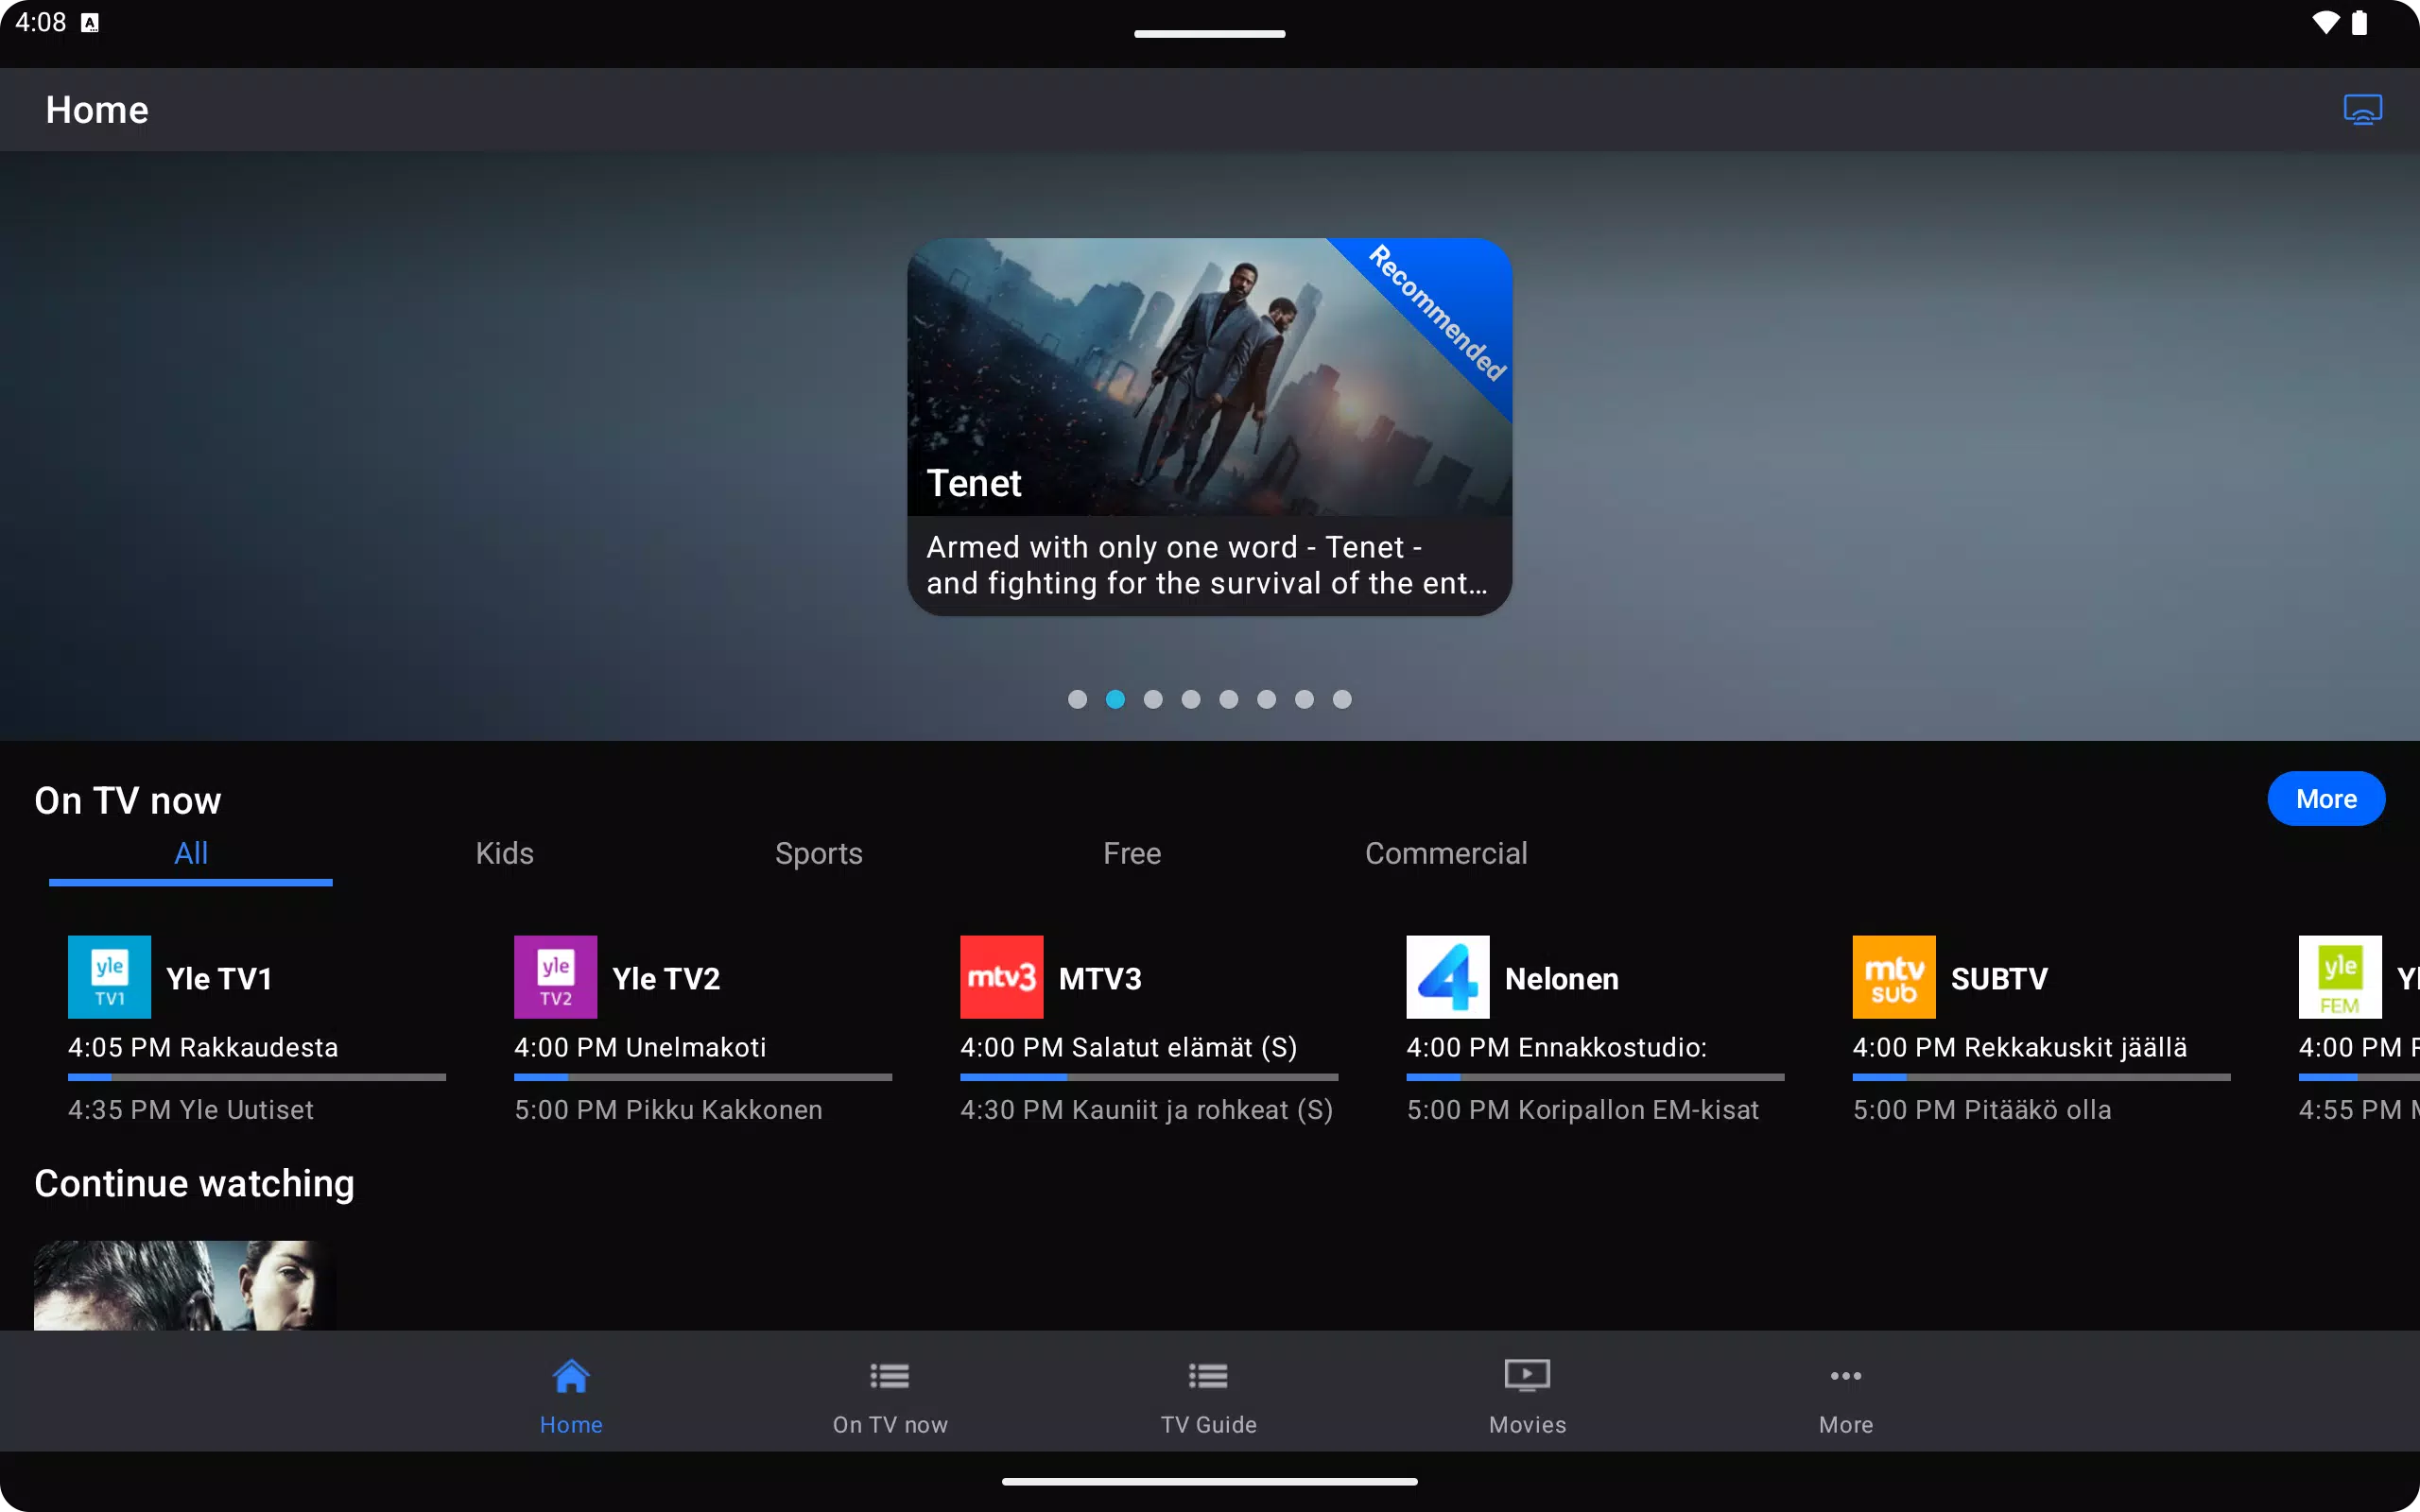Screen dimensions: 2420x1512
Task: Switch to the Kids tab
Action: tap(504, 854)
